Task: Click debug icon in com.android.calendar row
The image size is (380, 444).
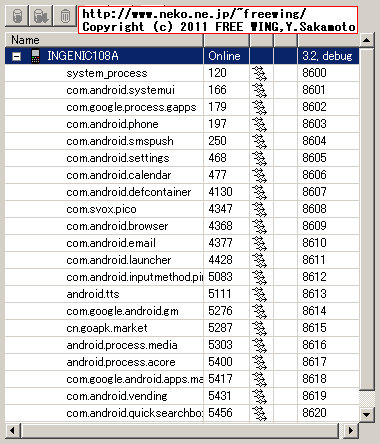Action: pyautogui.click(x=260, y=175)
